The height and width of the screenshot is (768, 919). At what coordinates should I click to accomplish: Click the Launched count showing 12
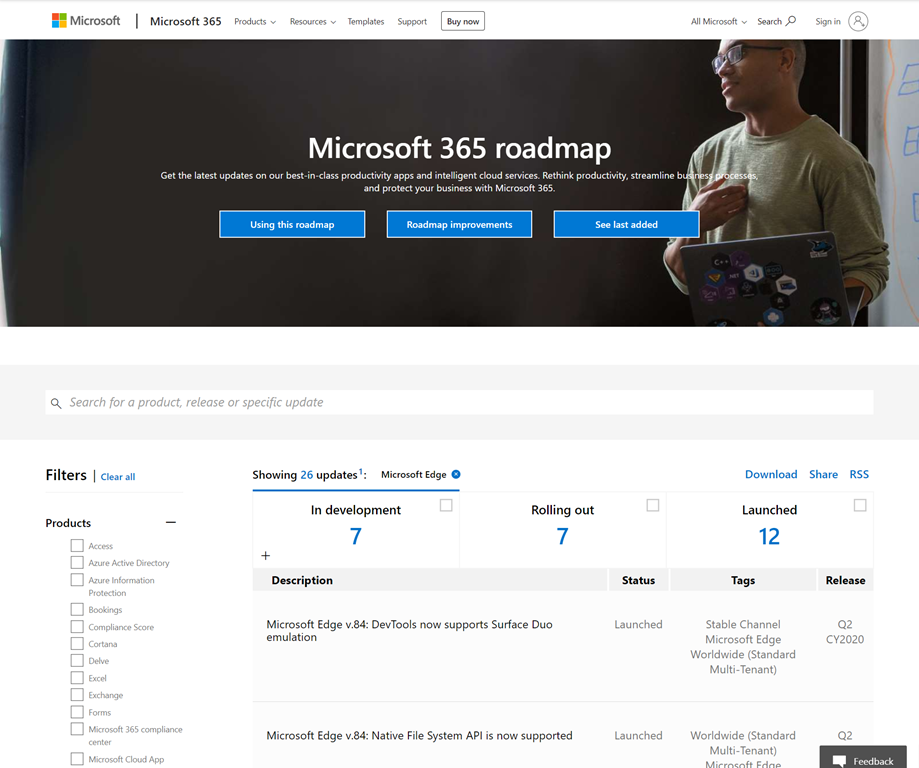click(769, 535)
